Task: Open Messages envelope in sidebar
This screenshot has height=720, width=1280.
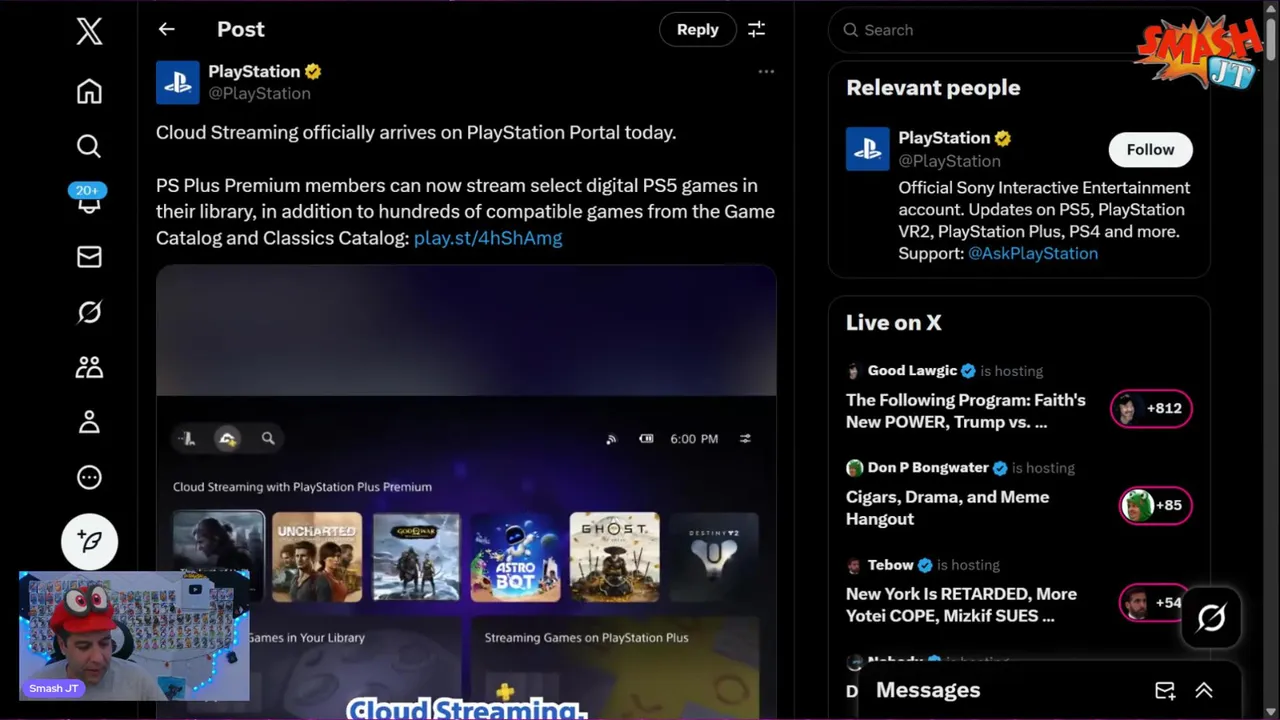Action: click(89, 257)
